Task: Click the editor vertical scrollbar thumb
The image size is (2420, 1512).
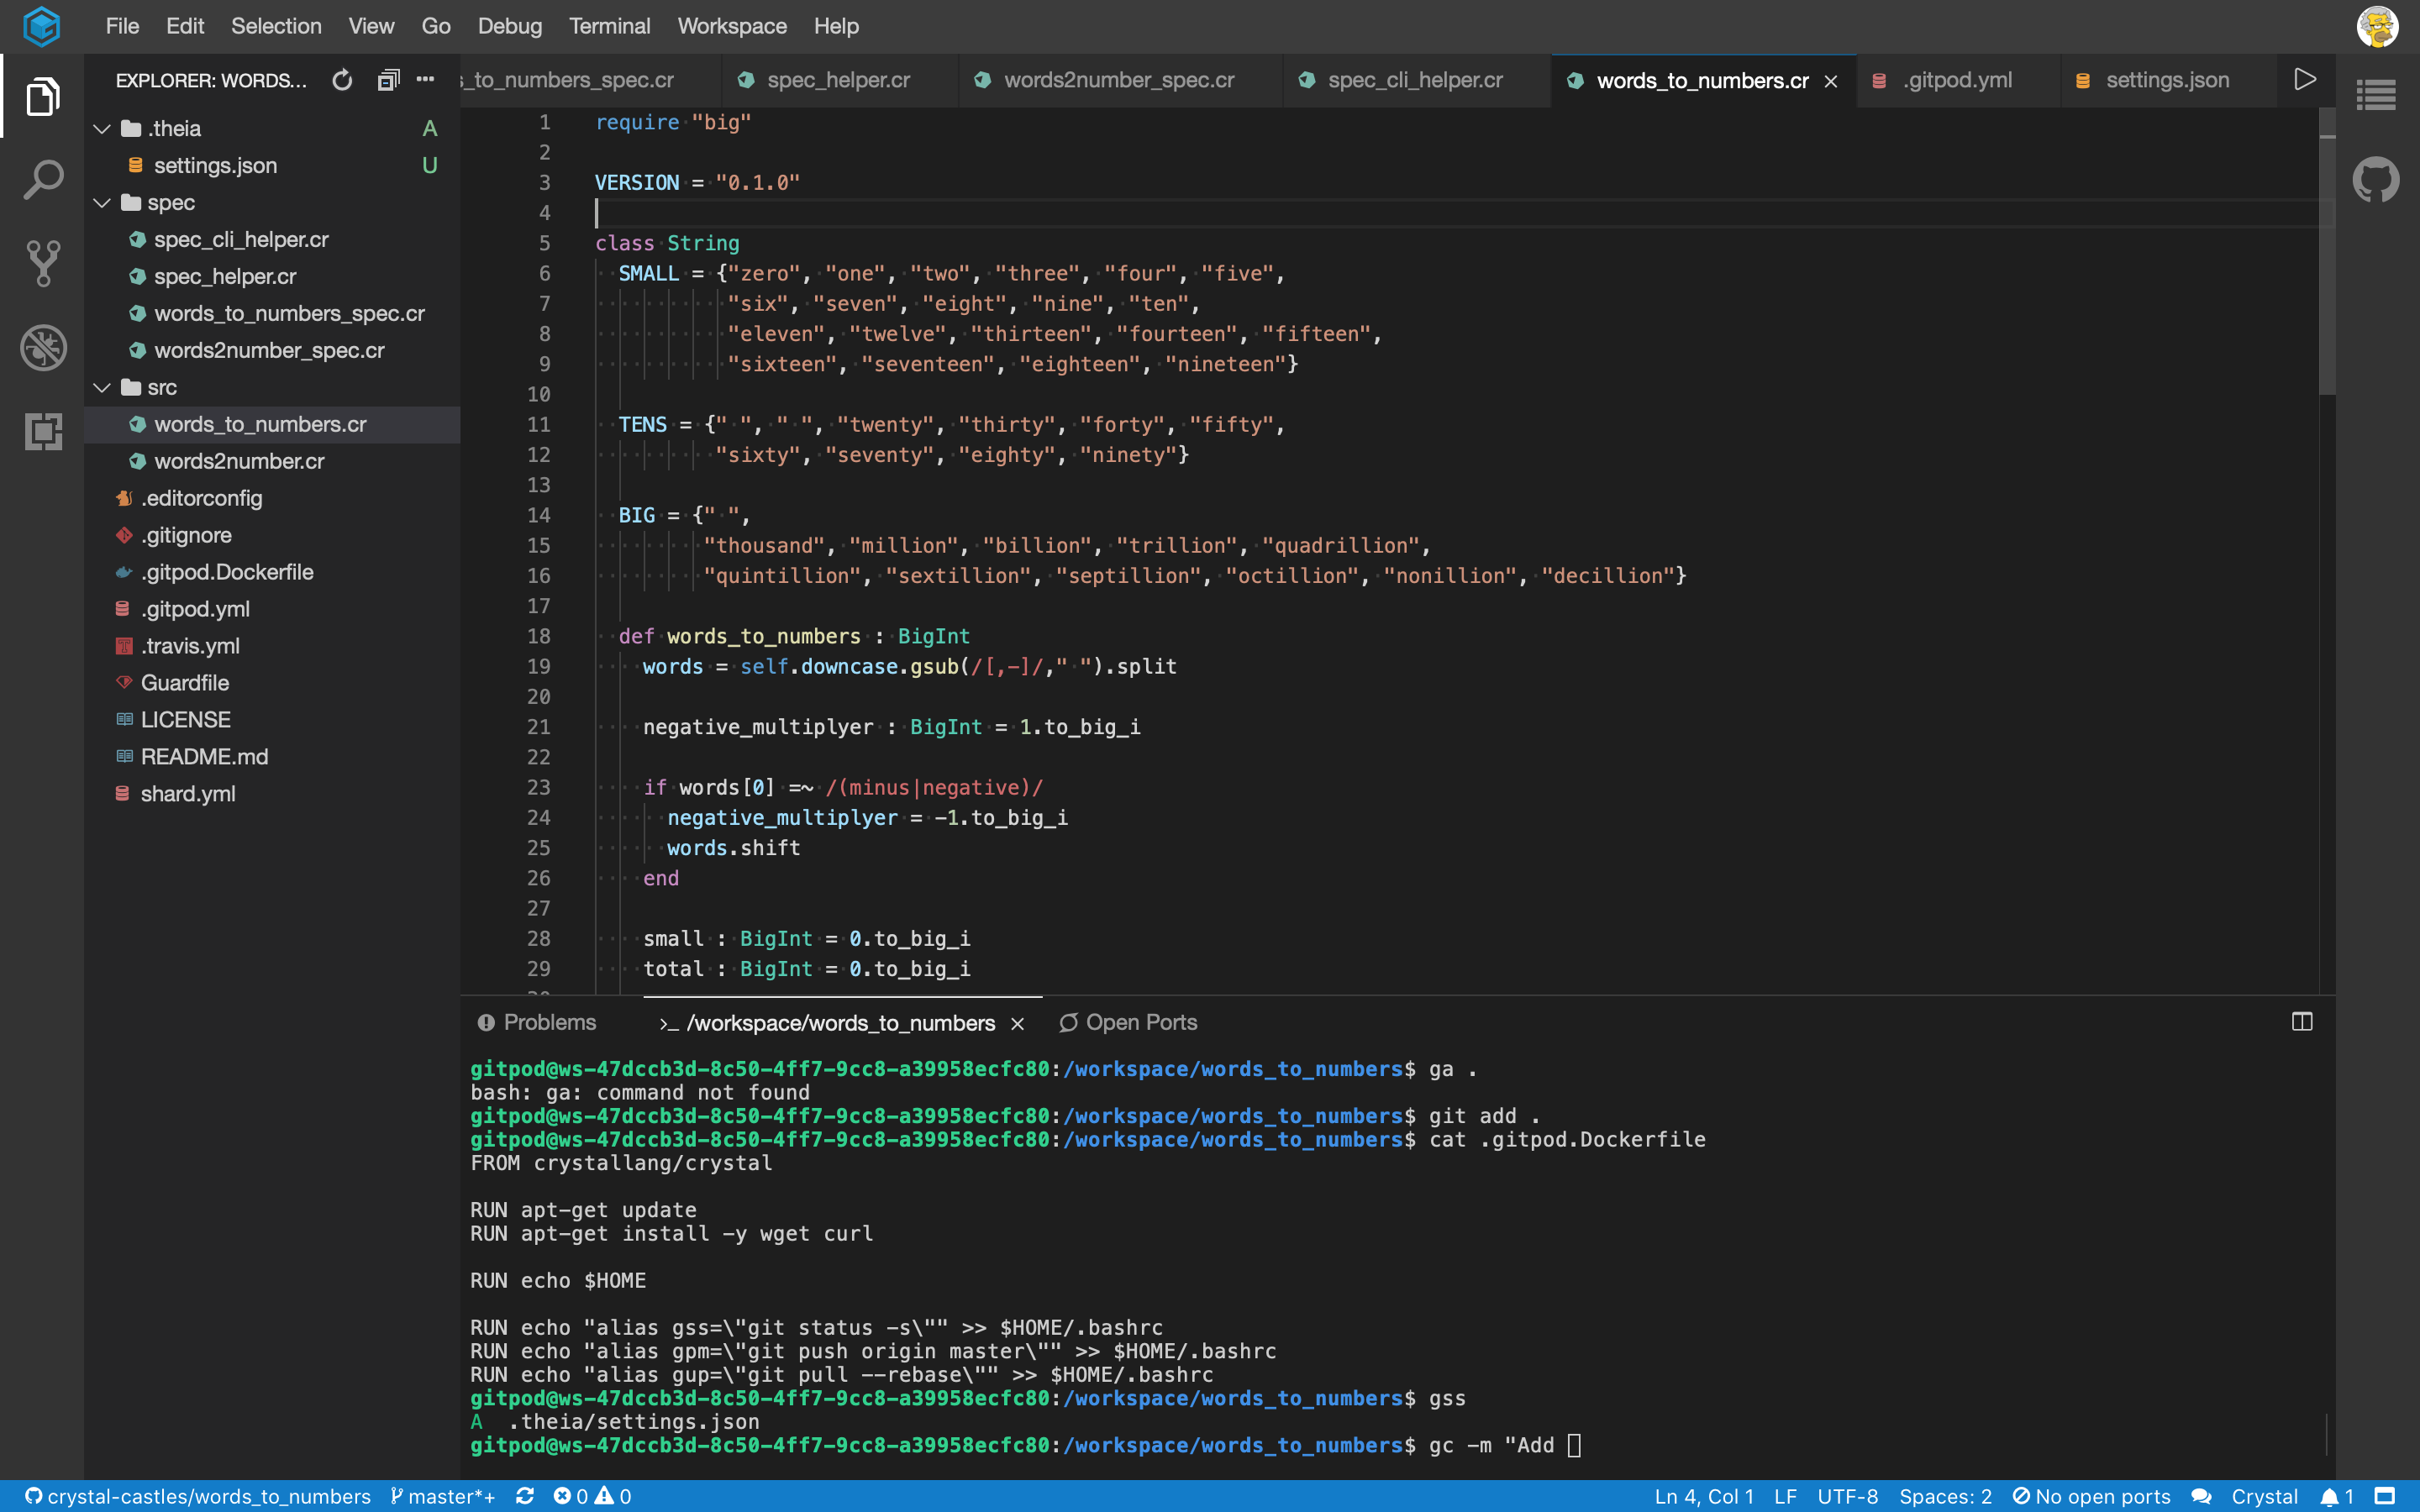Action: tap(2327, 252)
